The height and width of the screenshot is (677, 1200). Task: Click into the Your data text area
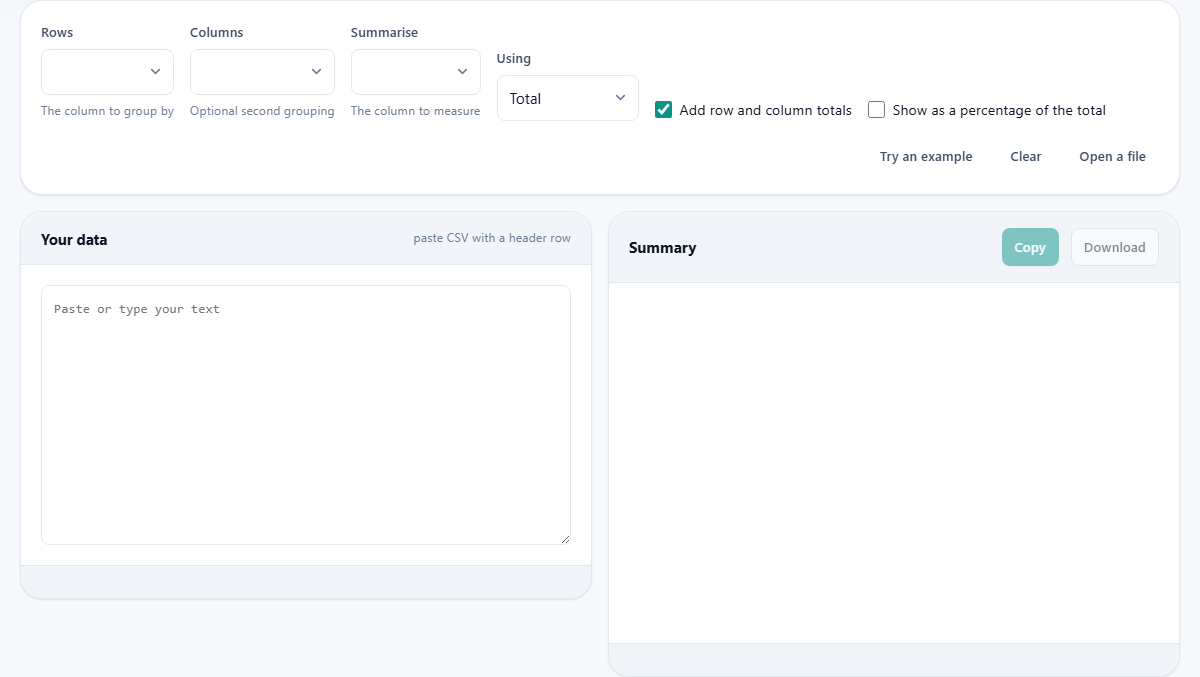click(x=306, y=415)
